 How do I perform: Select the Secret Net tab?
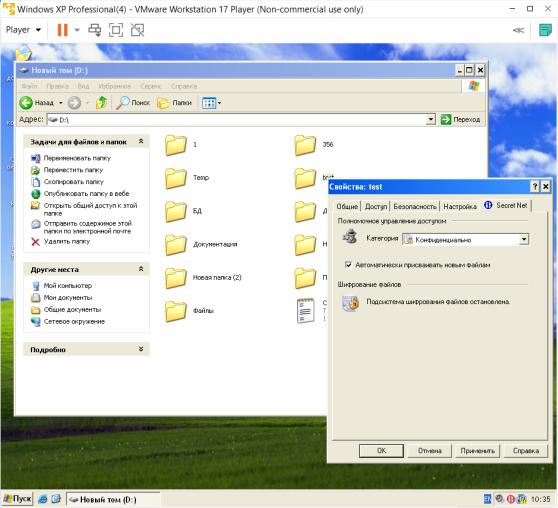coord(506,205)
